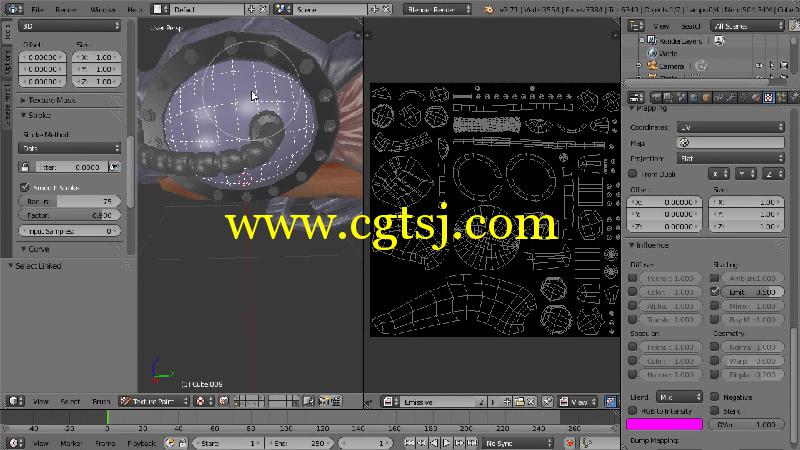Click play animation button in timeline
This screenshot has height=450, width=800.
[x=446, y=443]
